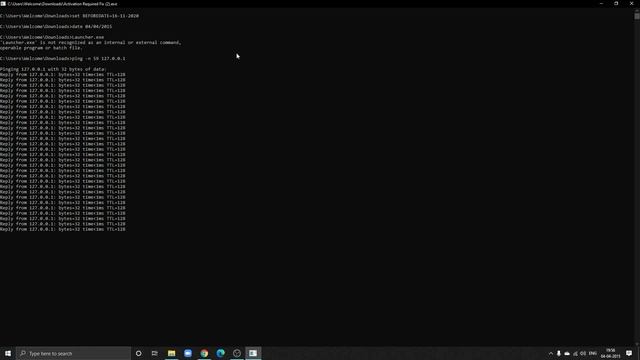The height and width of the screenshot is (360, 640).
Task: Open Task View on the taskbar
Action: (x=155, y=353)
